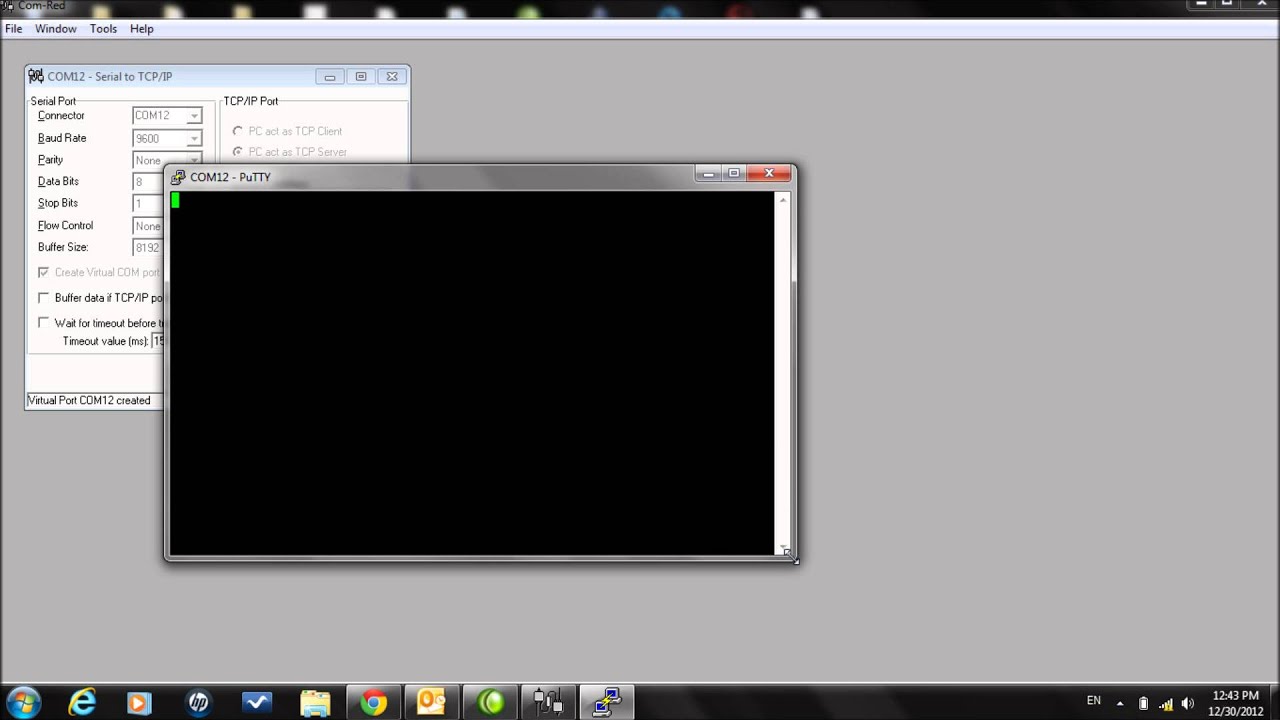Click the 'Virtual Port COM12 created' status text

89,400
